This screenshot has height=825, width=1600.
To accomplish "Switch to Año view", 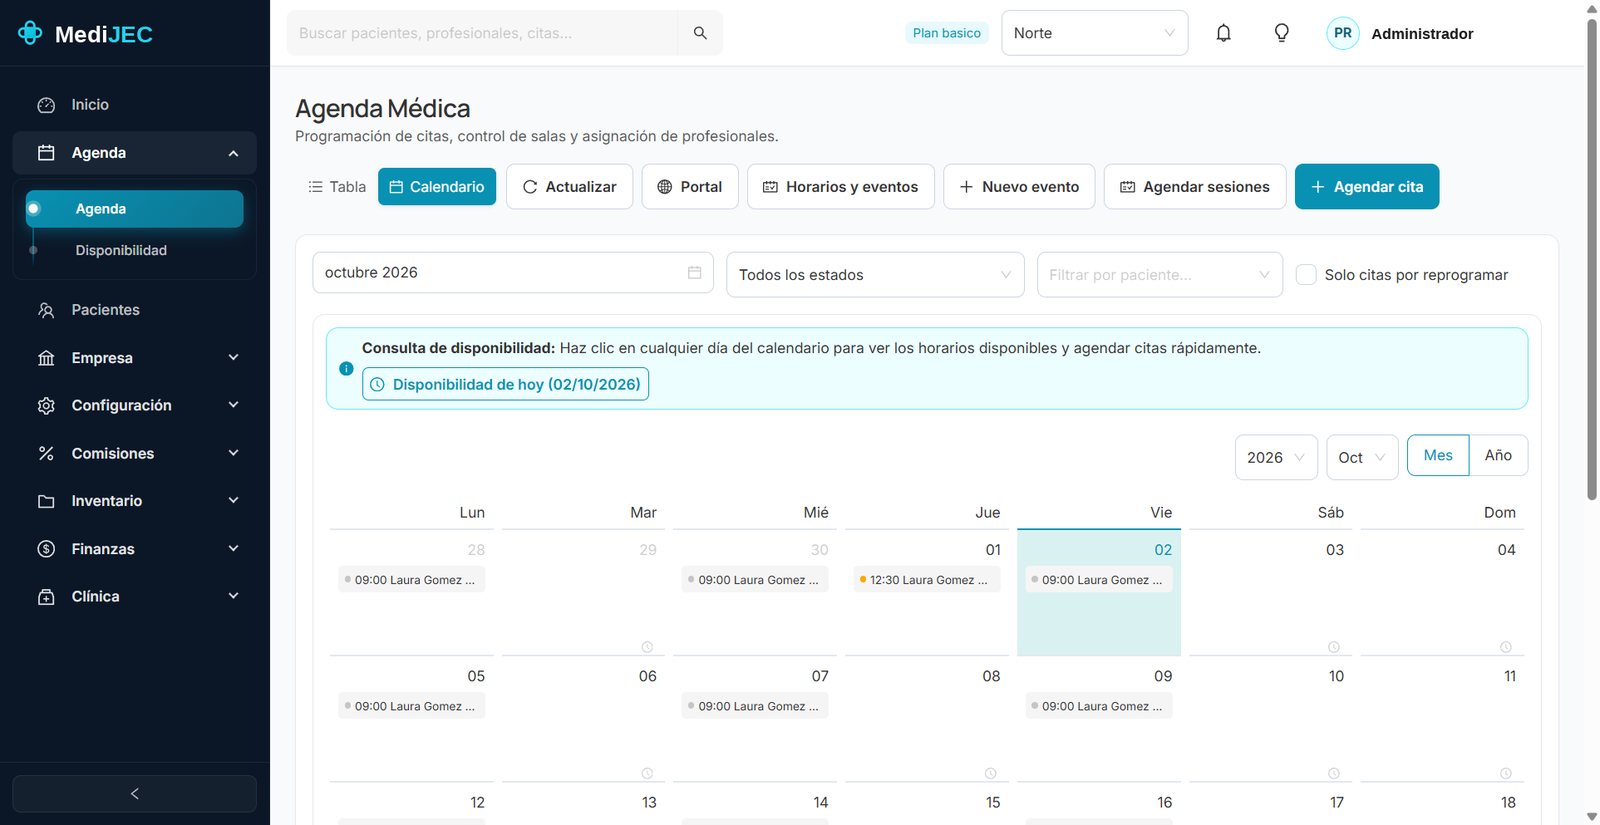I will (x=1498, y=455).
